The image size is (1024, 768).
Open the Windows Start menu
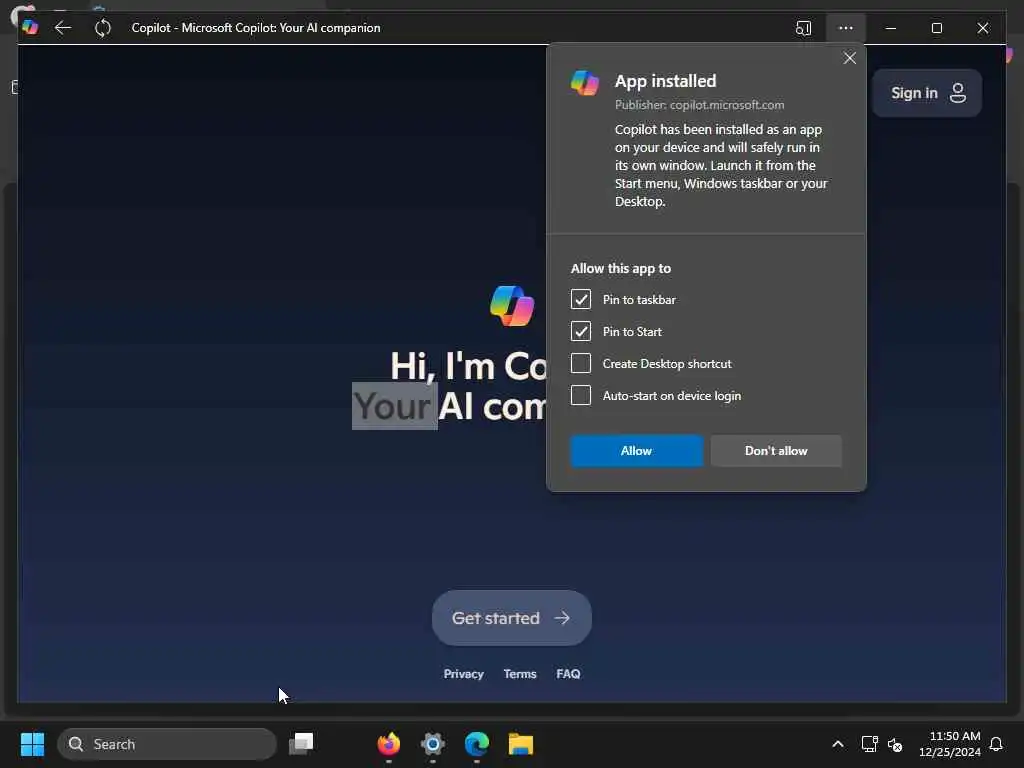point(32,744)
